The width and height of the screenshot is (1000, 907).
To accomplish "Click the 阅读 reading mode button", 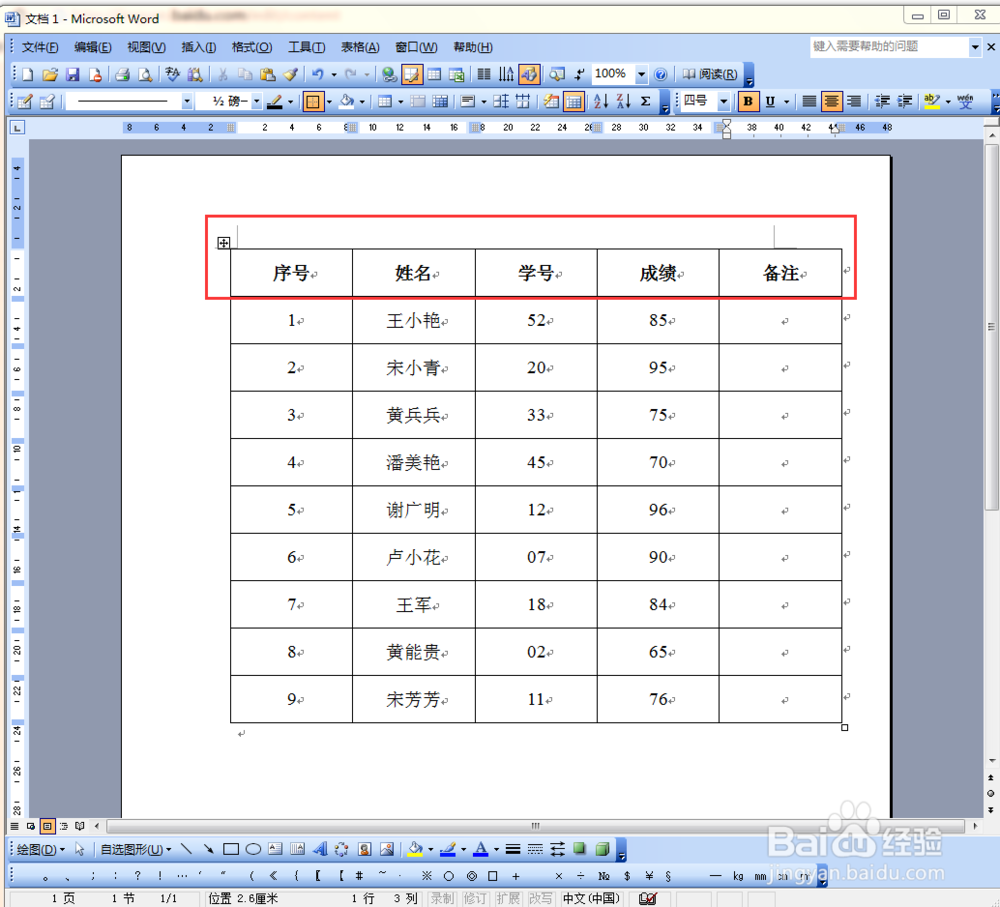I will (712, 74).
